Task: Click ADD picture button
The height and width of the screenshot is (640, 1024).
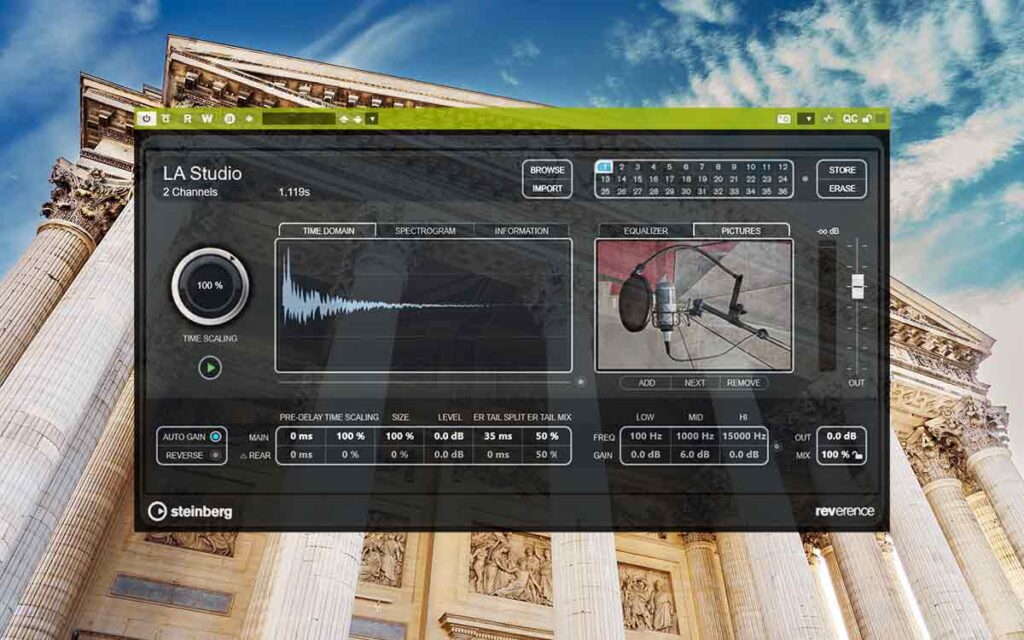Action: coord(646,383)
